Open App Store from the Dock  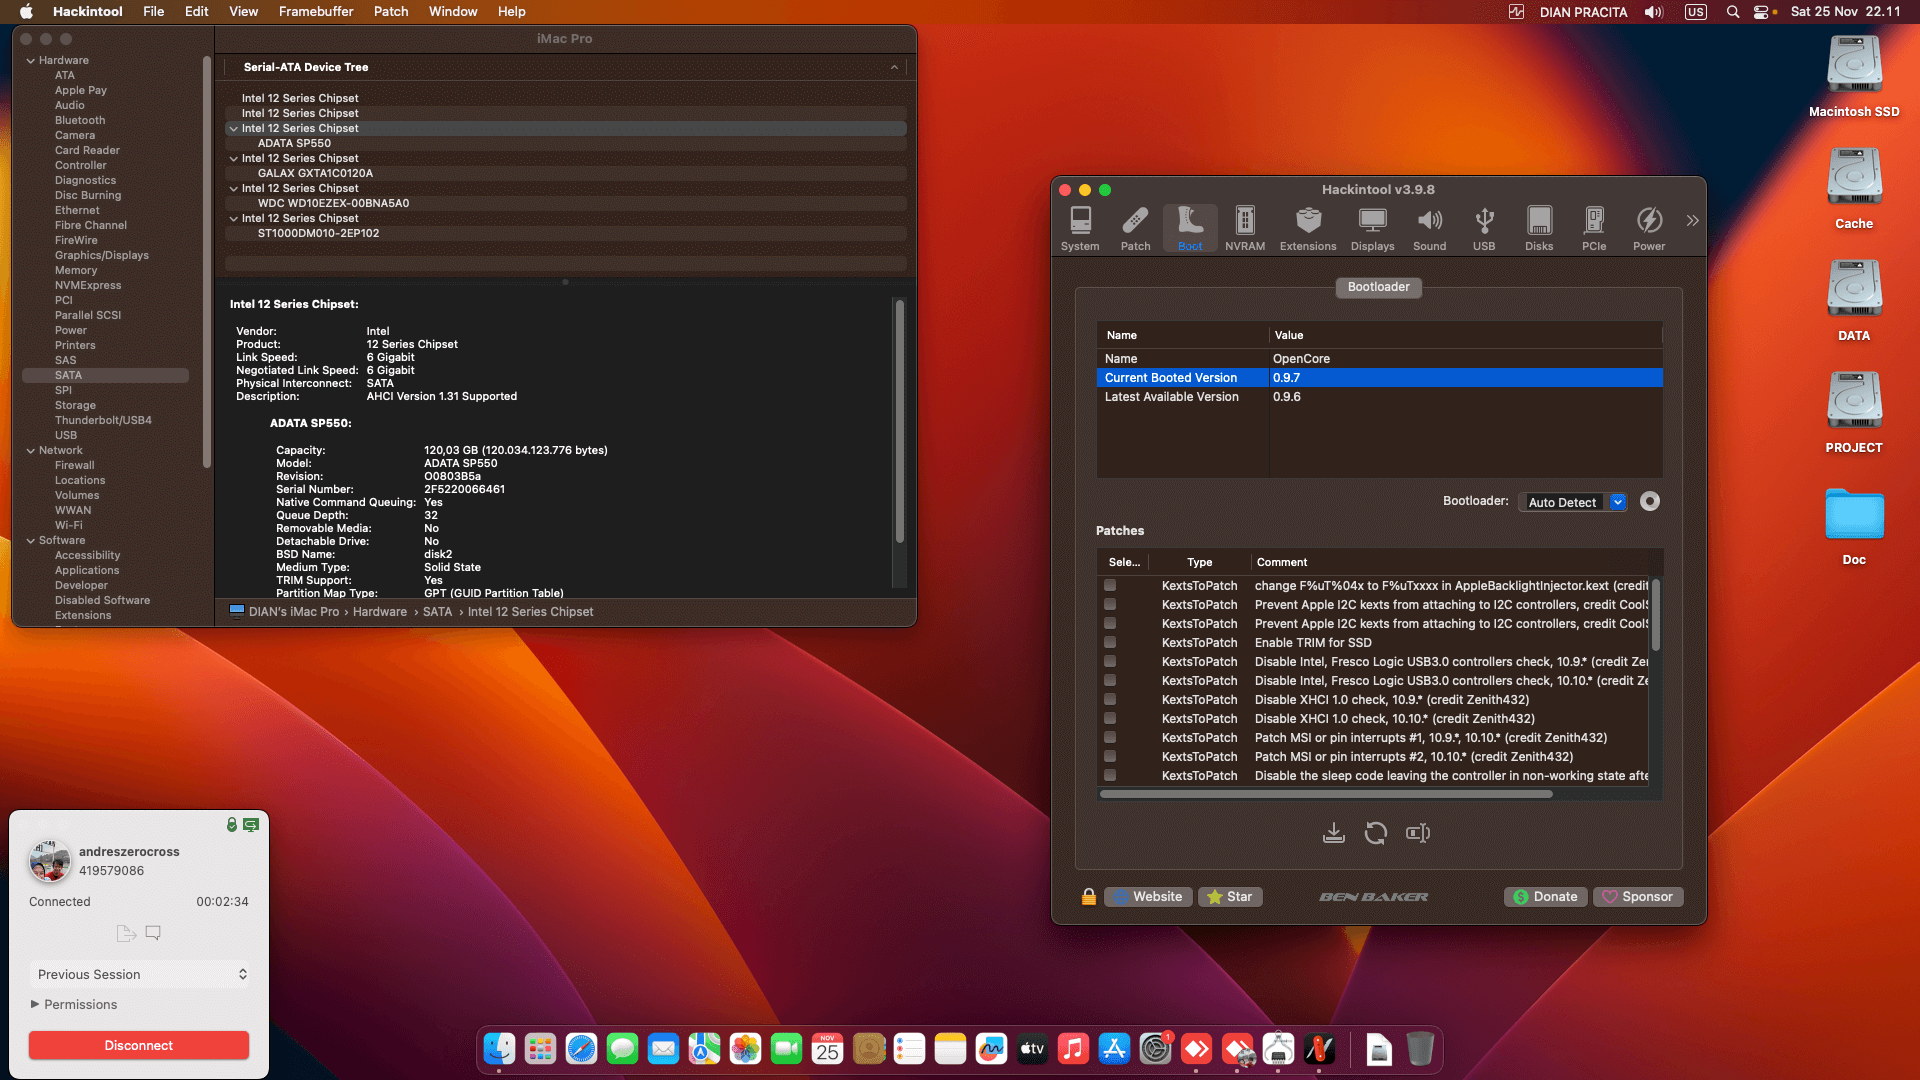point(1114,1049)
